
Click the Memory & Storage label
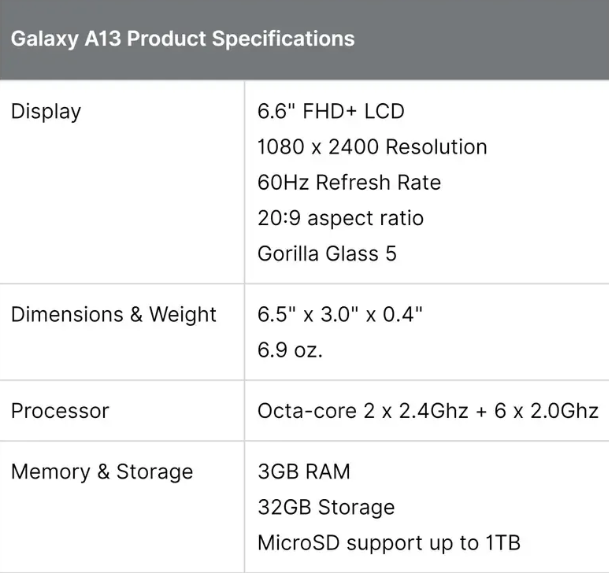click(102, 472)
